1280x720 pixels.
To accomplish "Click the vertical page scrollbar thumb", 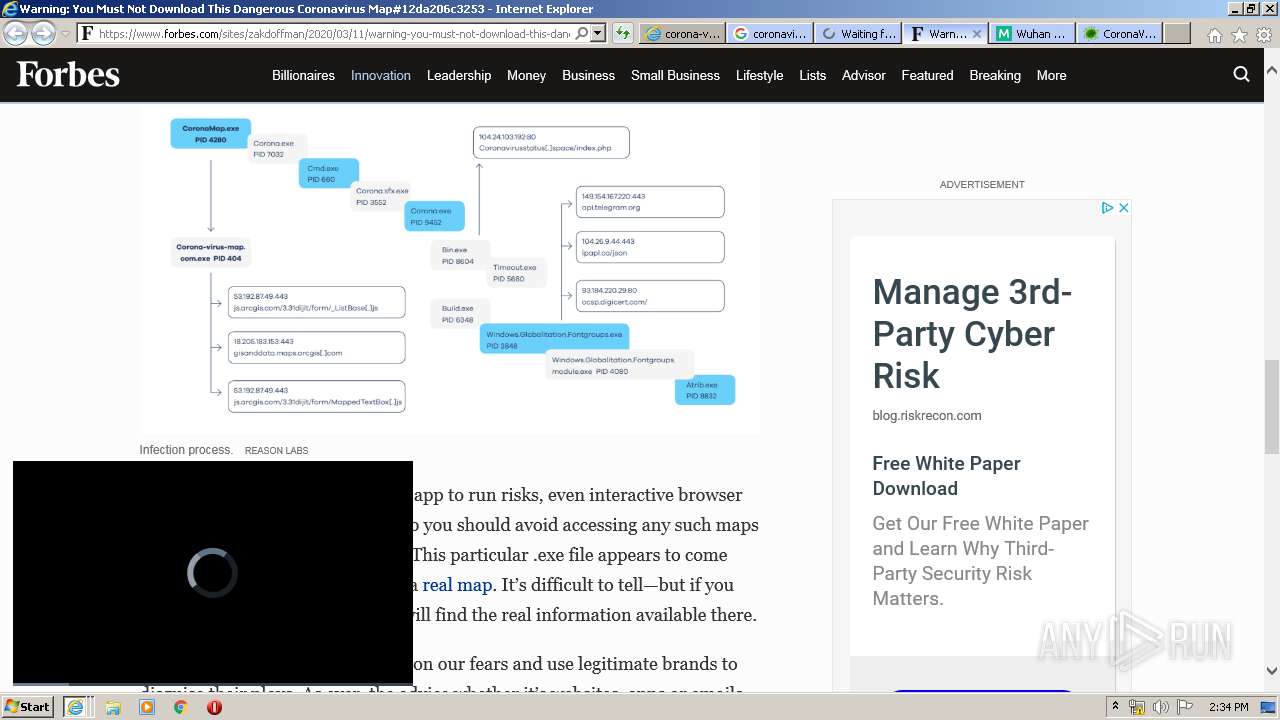I will [x=1272, y=406].
